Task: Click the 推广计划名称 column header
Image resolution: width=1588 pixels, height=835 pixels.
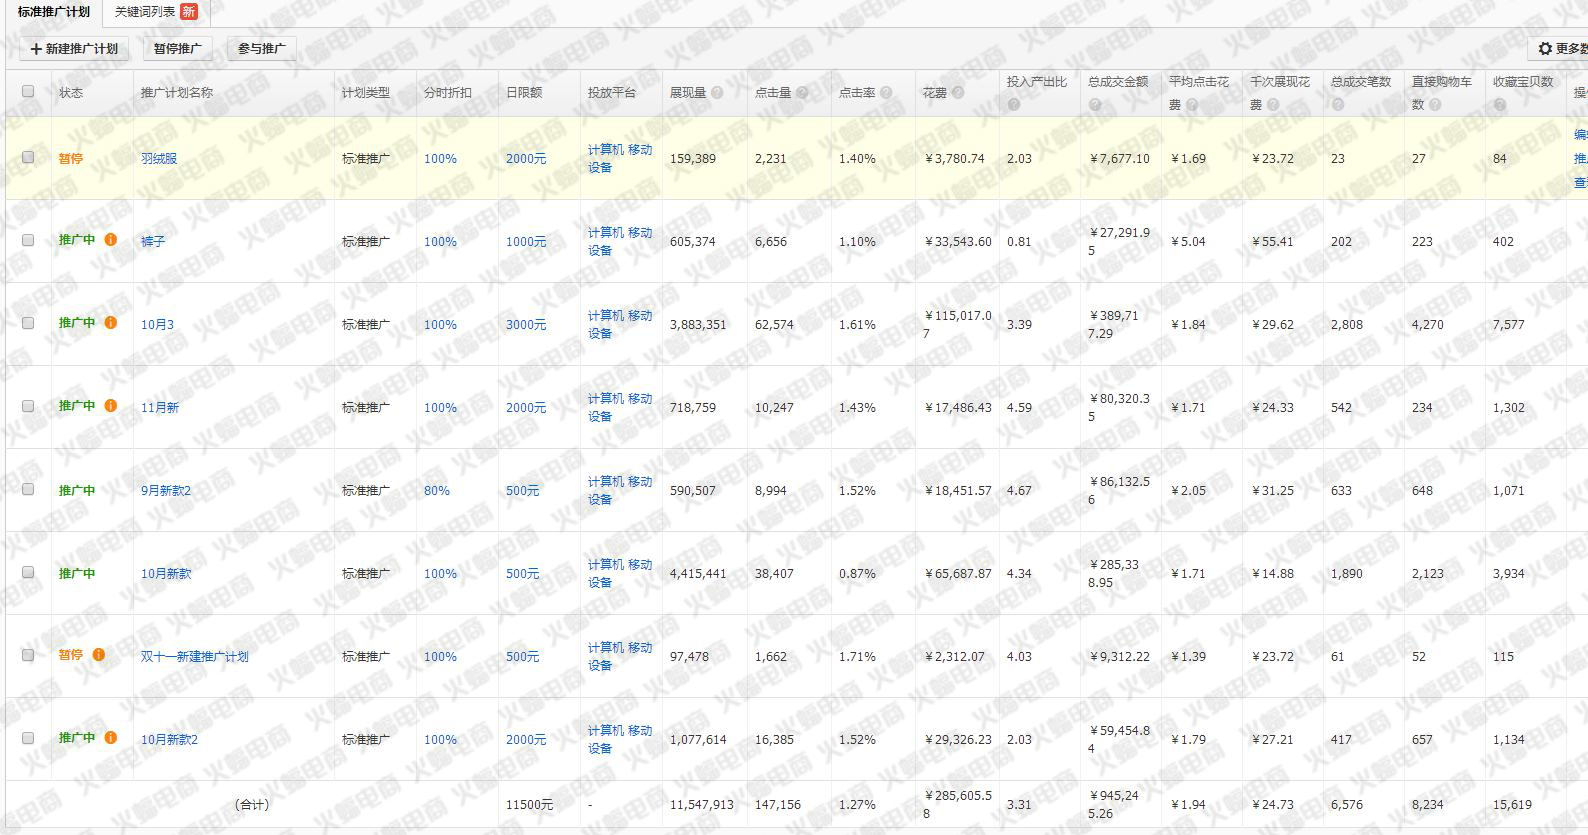Action: point(177,93)
